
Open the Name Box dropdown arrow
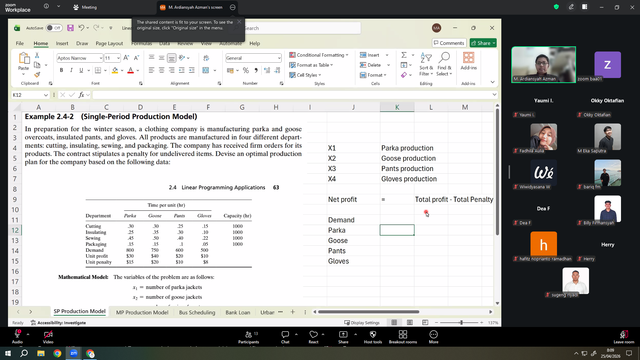[45, 95]
